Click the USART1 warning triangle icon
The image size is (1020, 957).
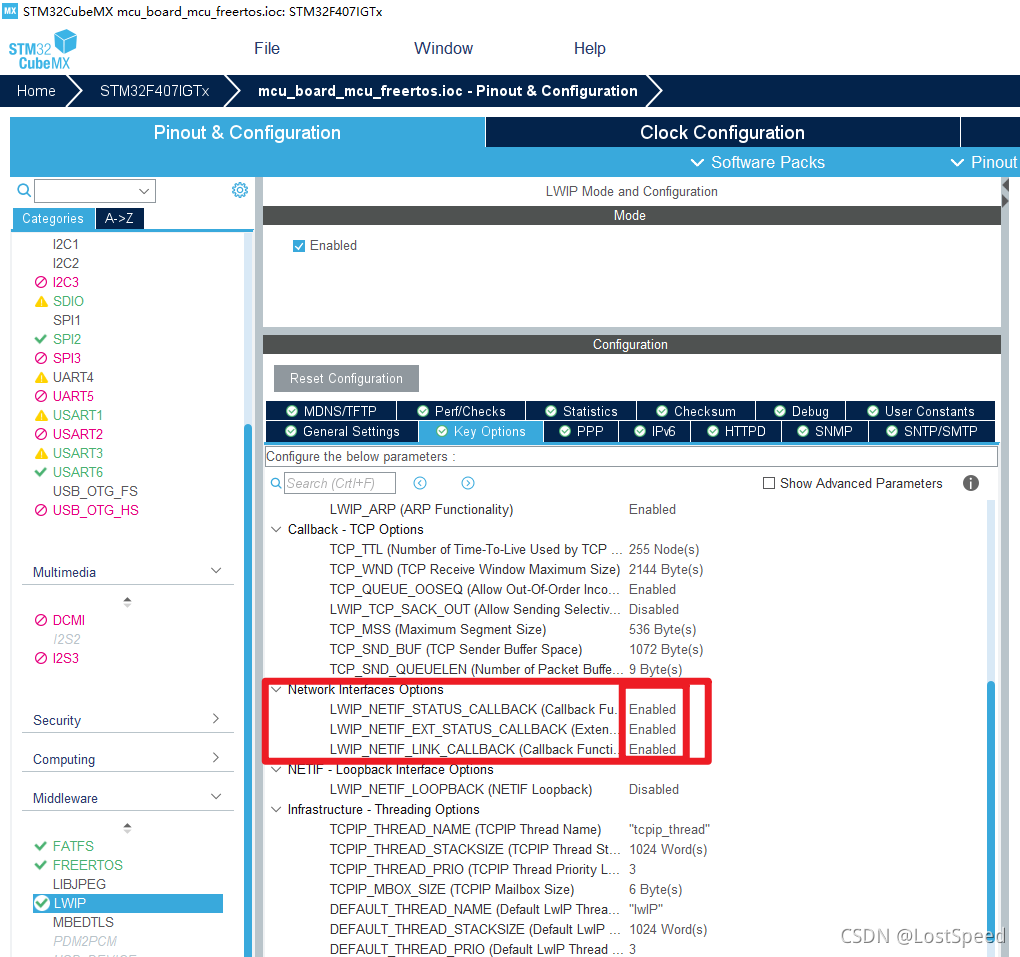pyautogui.click(x=41, y=415)
